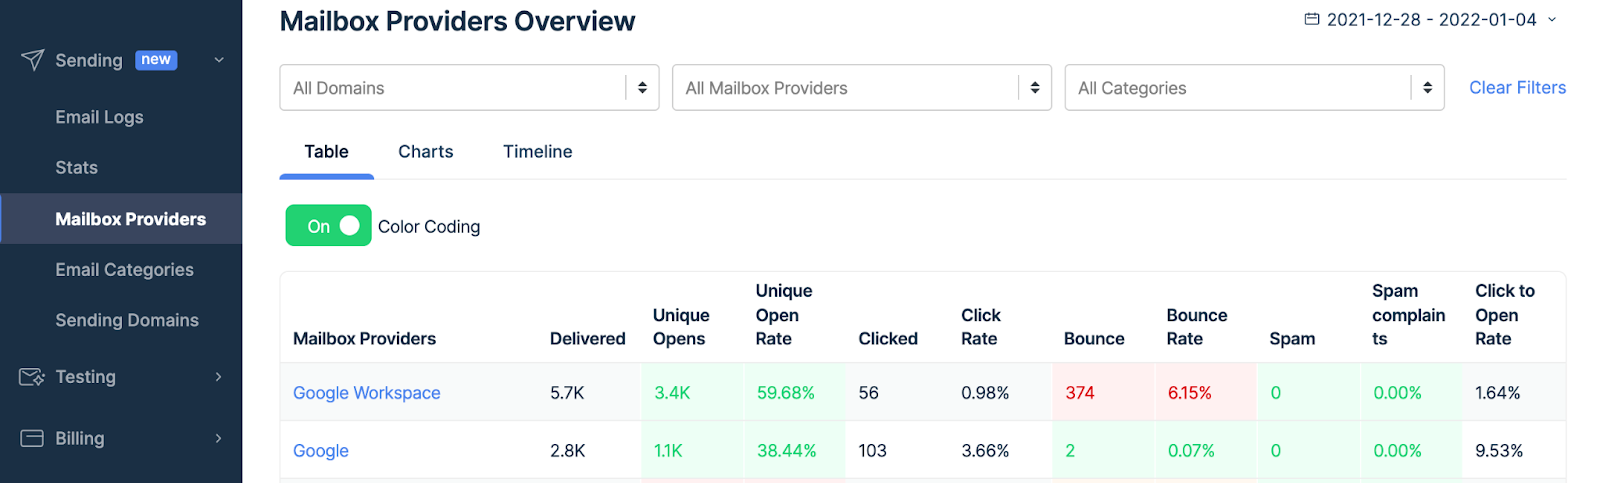Viewport: 1600px width, 483px height.
Task: Click the Clicked column header
Action: pyautogui.click(x=888, y=339)
